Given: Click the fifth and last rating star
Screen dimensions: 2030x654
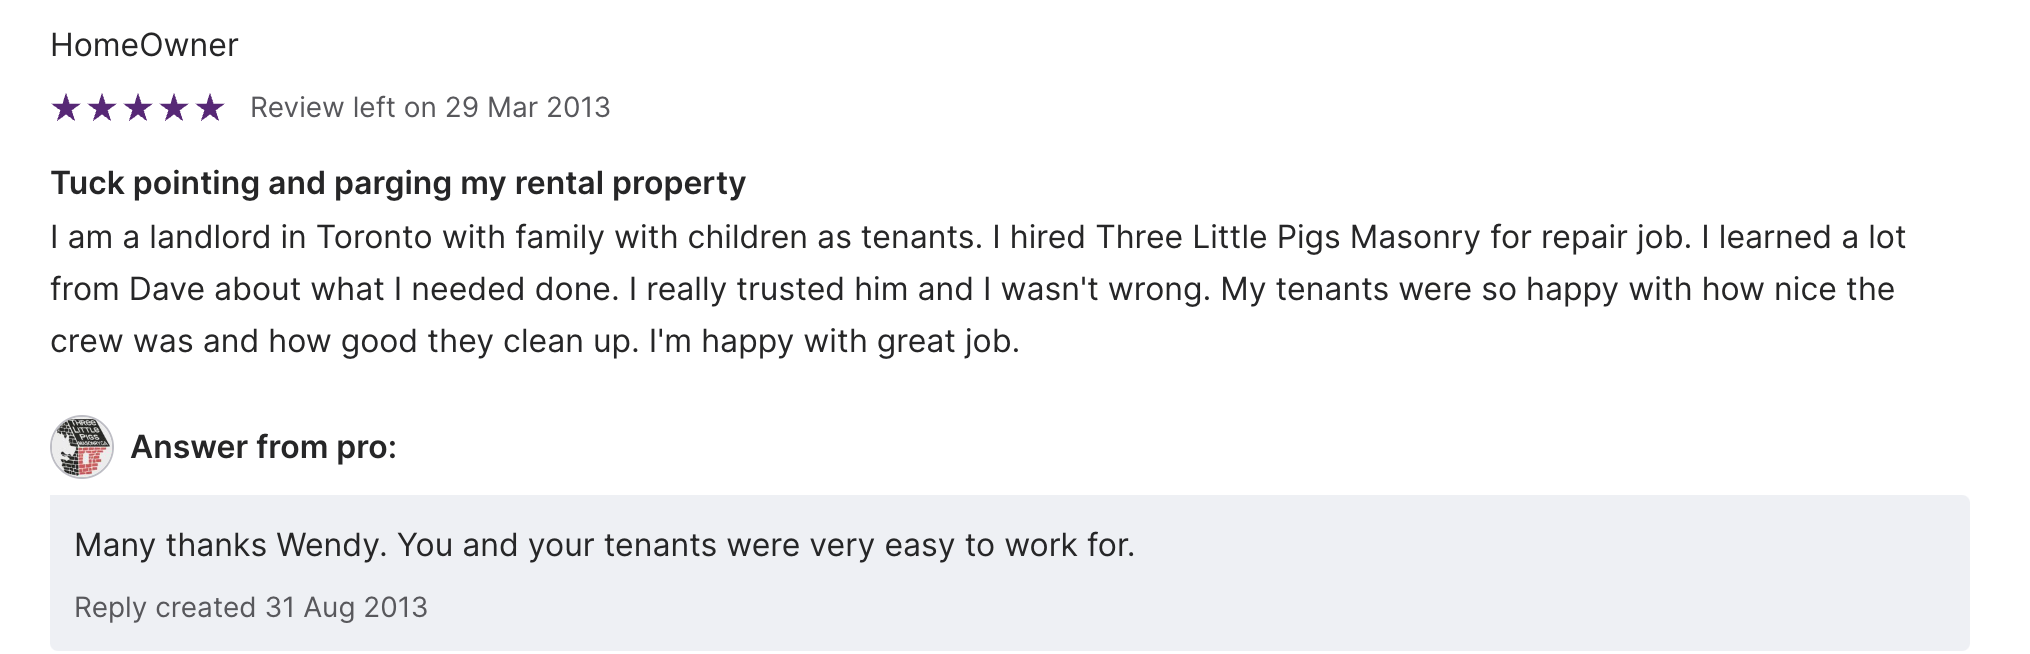Looking at the screenshot, I should (x=210, y=107).
